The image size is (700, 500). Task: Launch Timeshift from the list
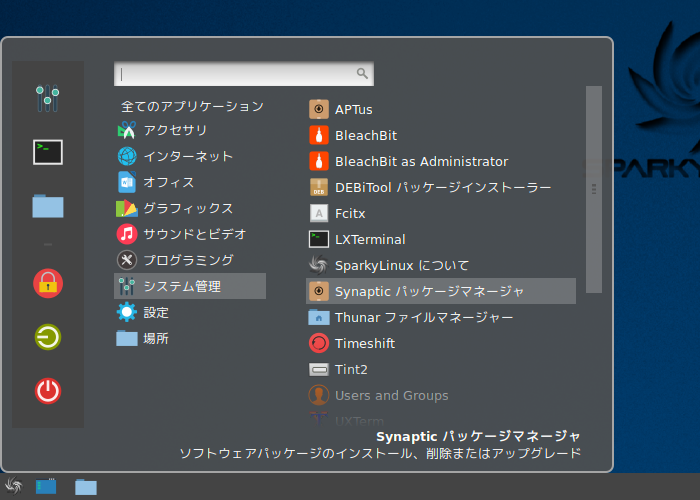click(441, 343)
